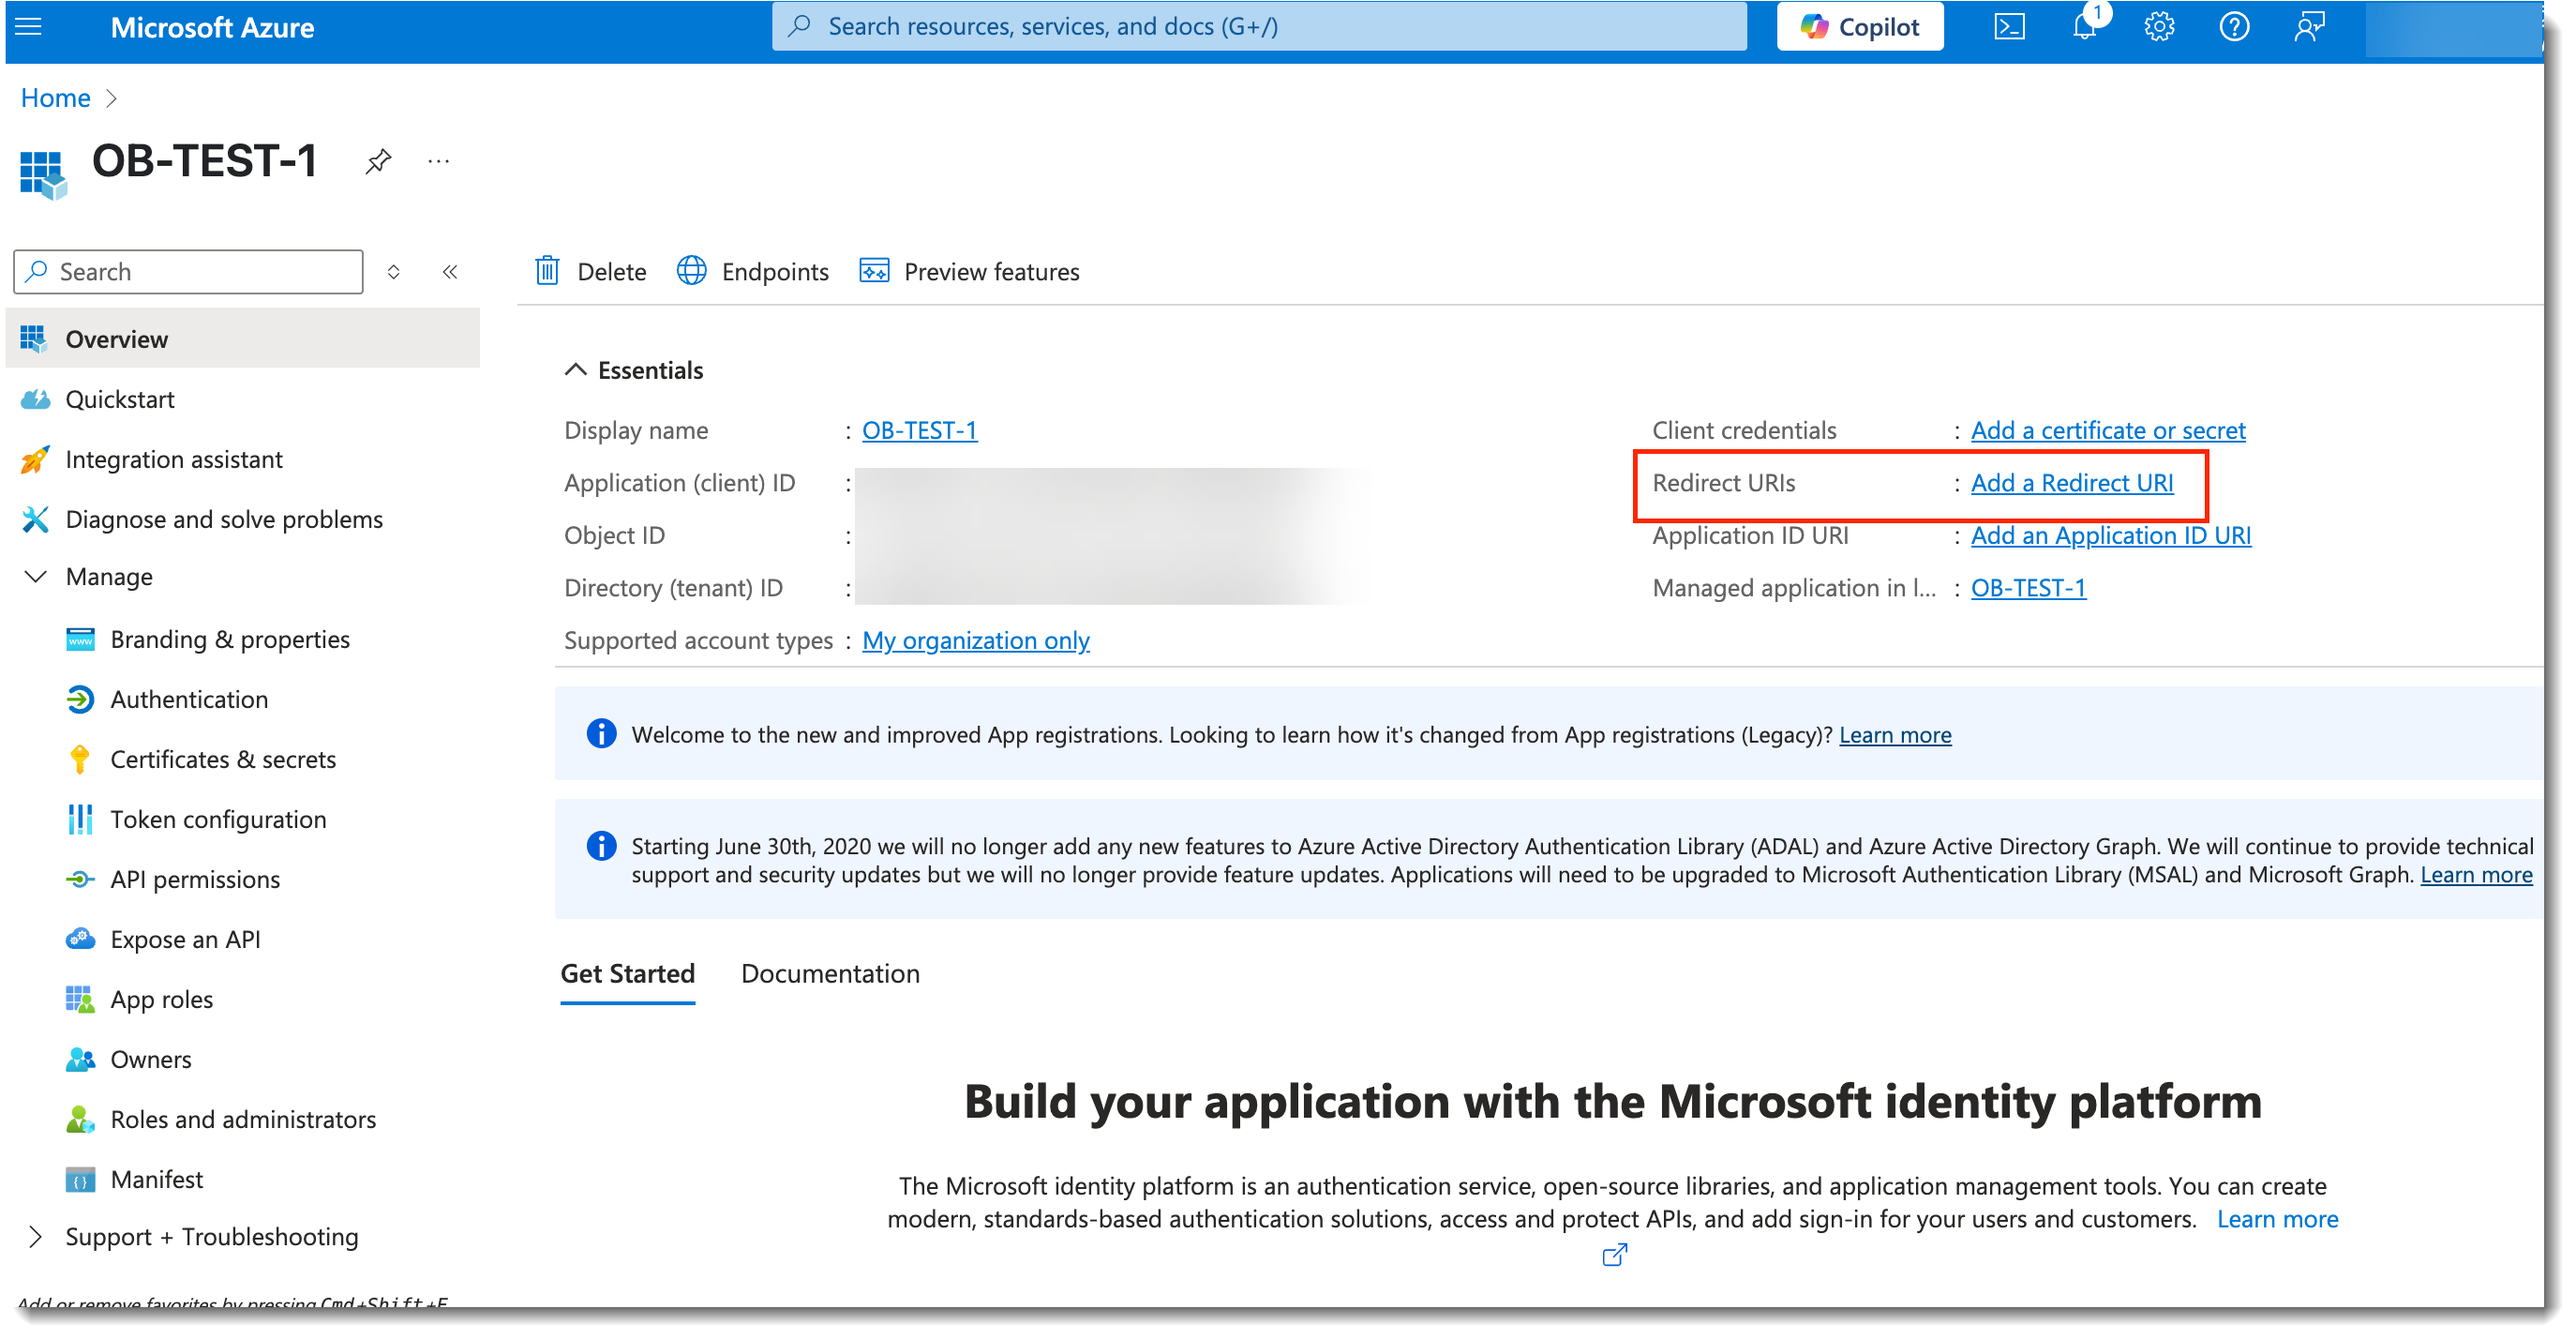Click the help question mark icon
Screen dimensions: 2576x1339
click(x=2234, y=27)
